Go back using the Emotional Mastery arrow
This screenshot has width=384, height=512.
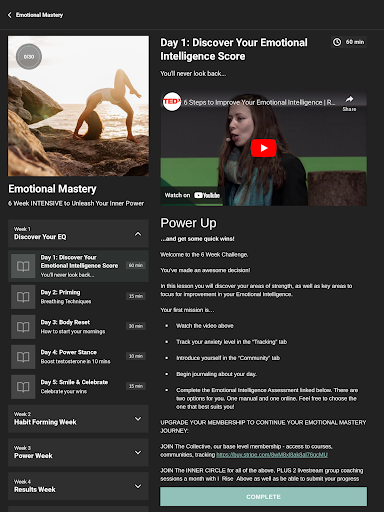click(x=10, y=15)
